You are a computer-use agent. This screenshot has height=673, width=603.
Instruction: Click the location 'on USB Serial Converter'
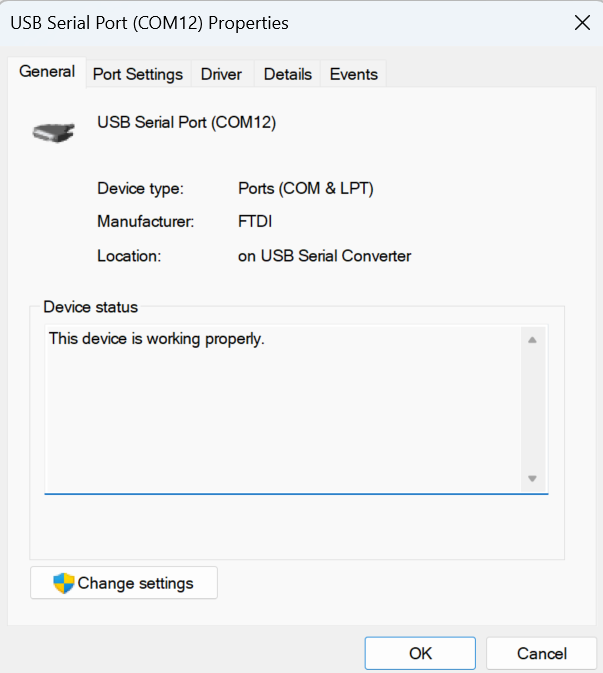324,256
